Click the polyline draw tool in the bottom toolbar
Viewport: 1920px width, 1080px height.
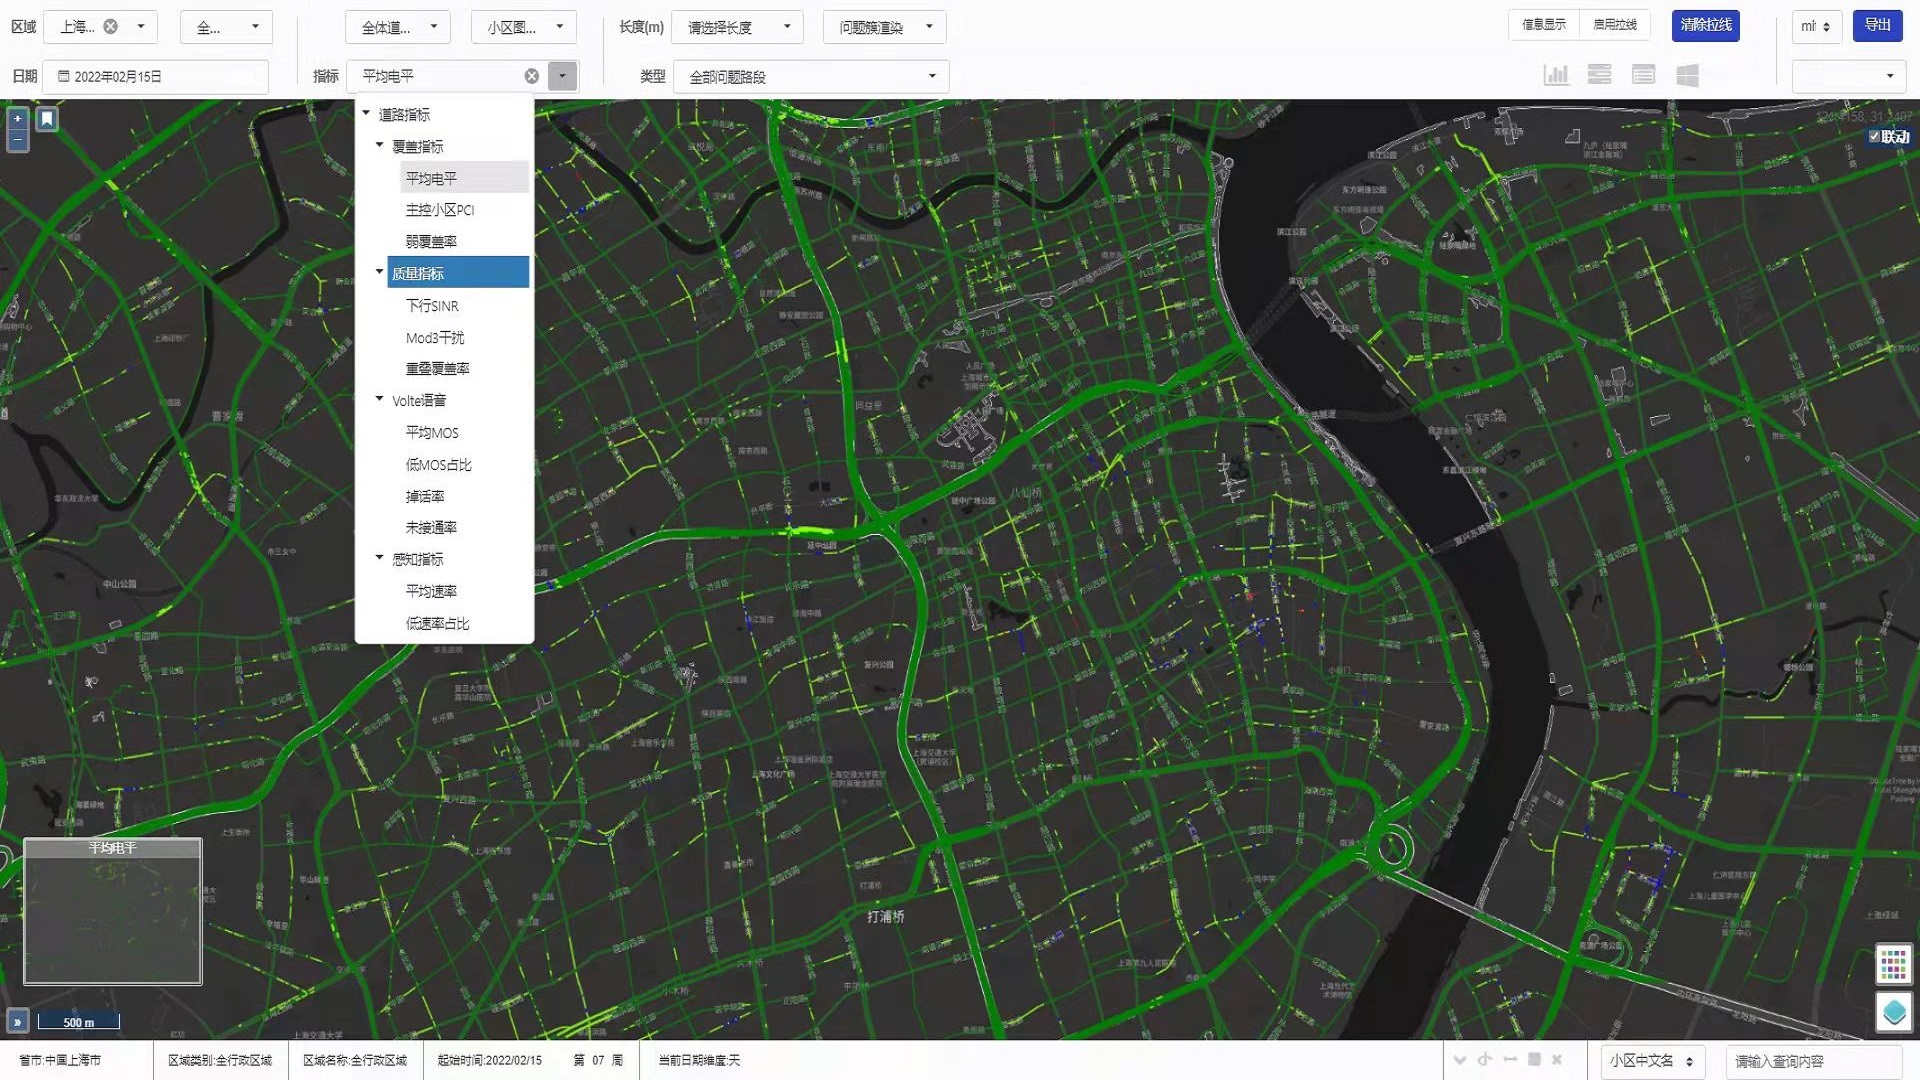pos(1485,1060)
